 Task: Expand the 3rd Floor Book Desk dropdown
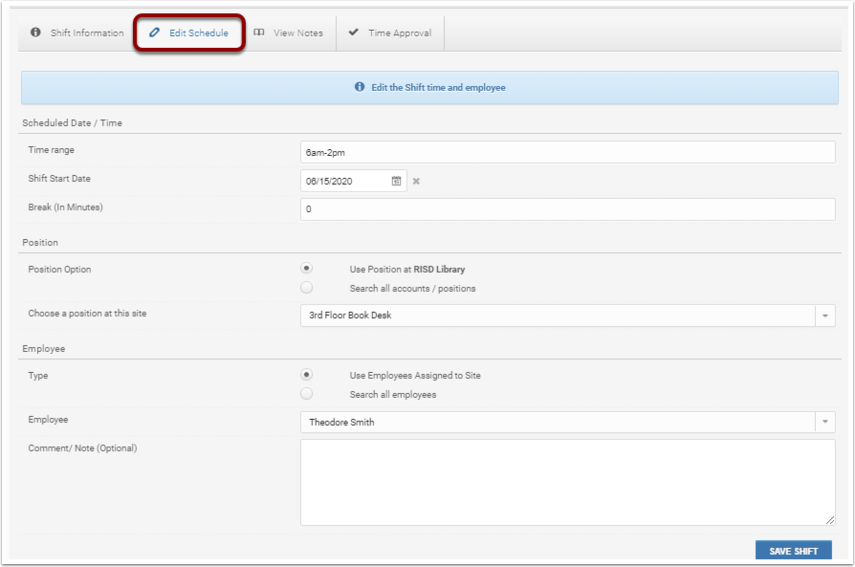click(825, 316)
